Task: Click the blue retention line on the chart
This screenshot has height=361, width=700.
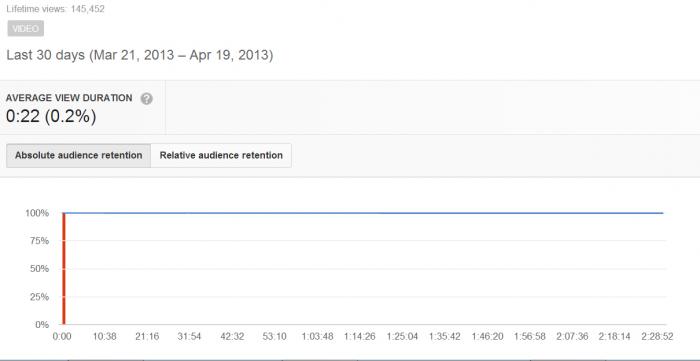Action: point(364,213)
